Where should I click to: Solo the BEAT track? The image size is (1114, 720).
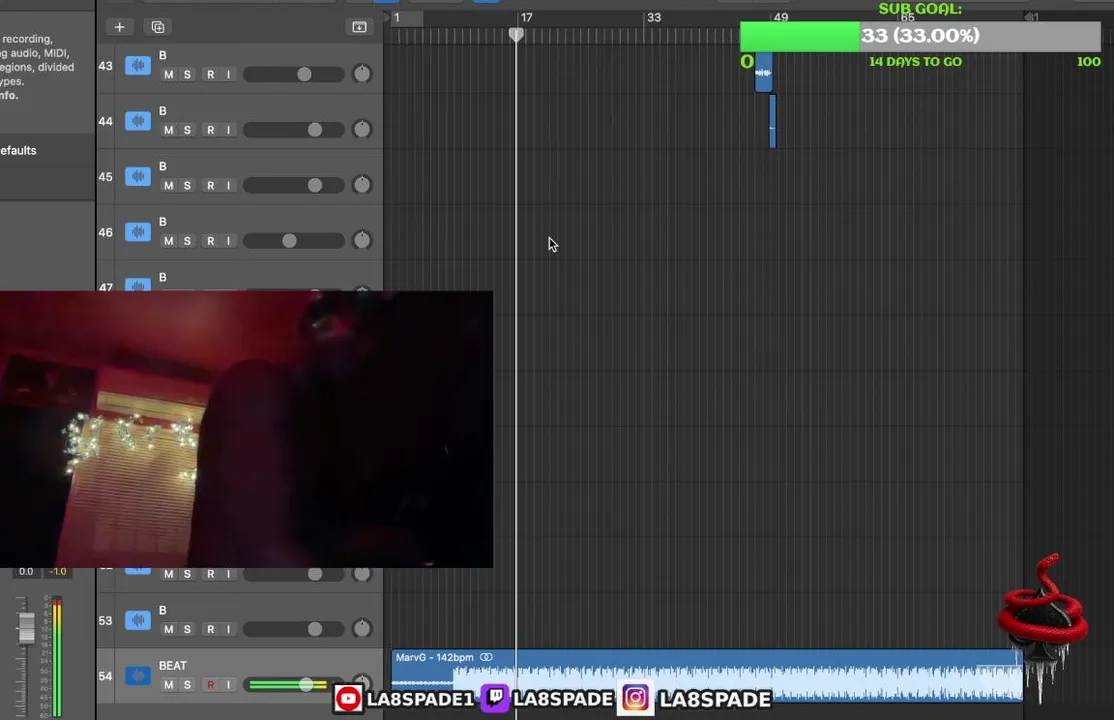188,684
